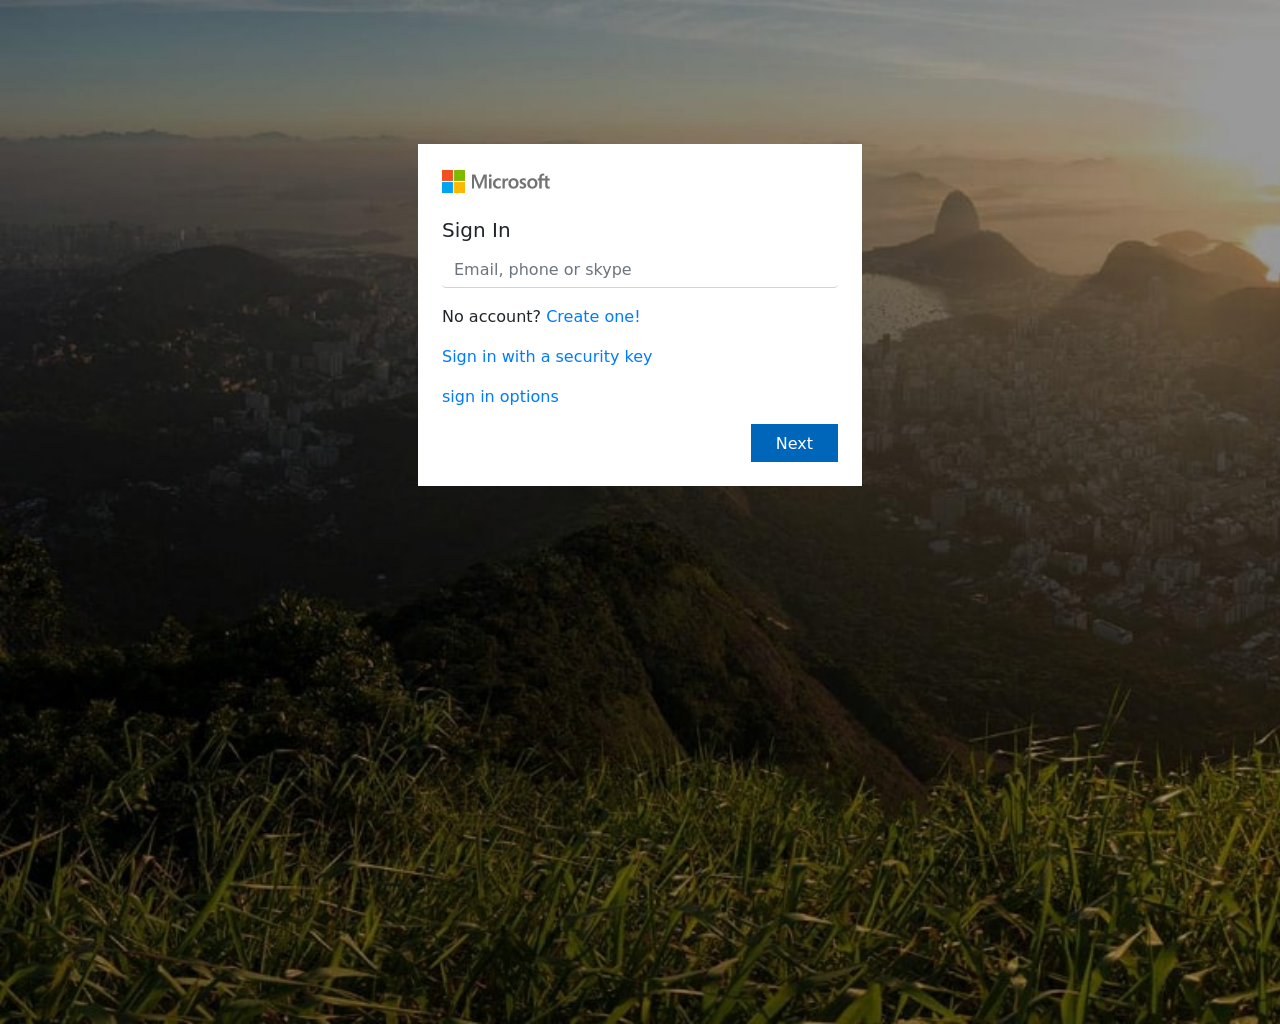Open the Create one! link
1280x1024 pixels.
click(x=593, y=316)
